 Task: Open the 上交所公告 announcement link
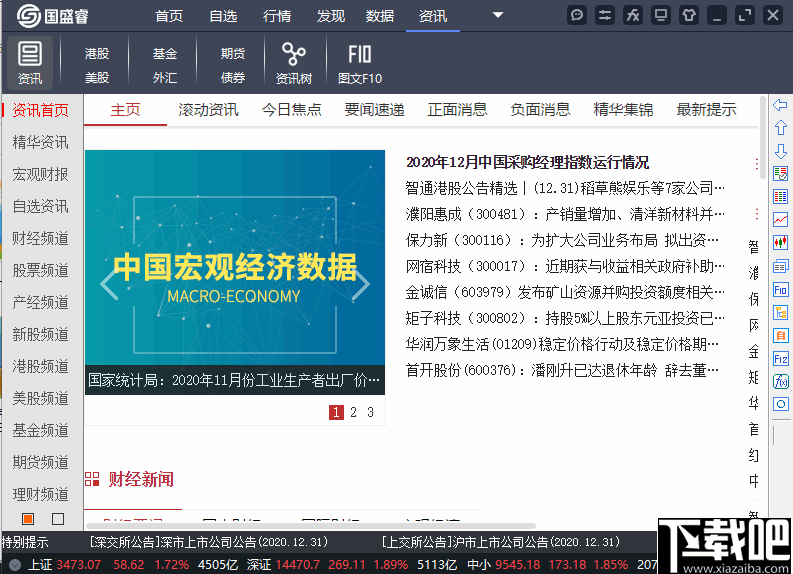501,542
